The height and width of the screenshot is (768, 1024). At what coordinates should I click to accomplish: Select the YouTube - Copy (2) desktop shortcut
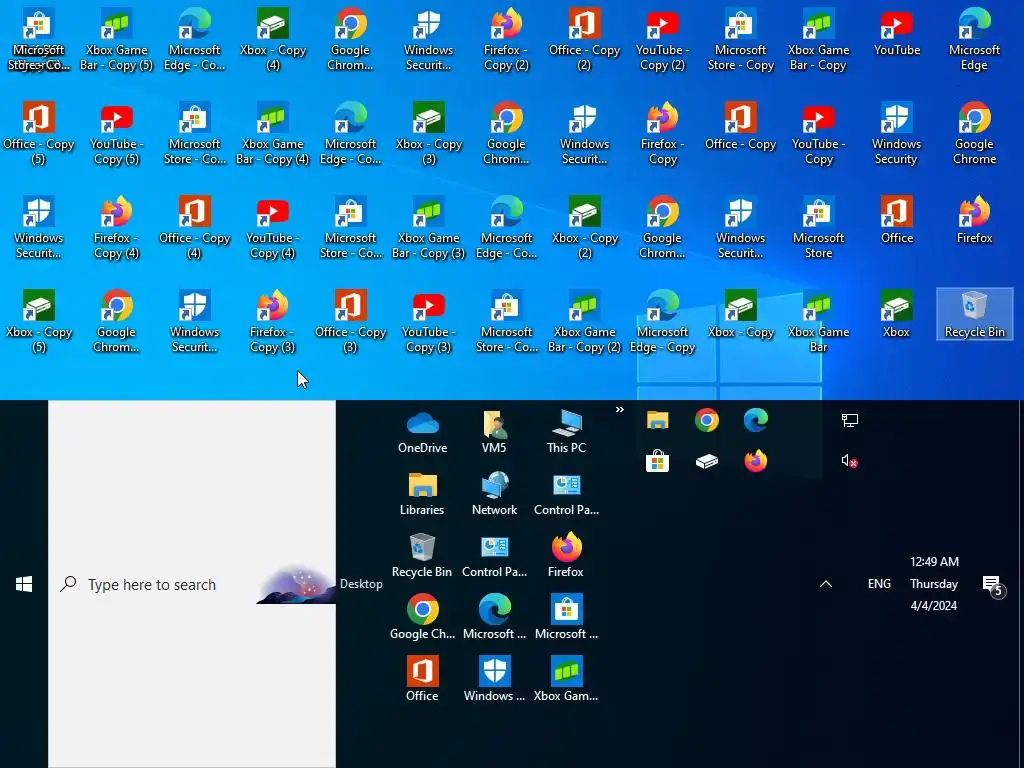coord(662,40)
